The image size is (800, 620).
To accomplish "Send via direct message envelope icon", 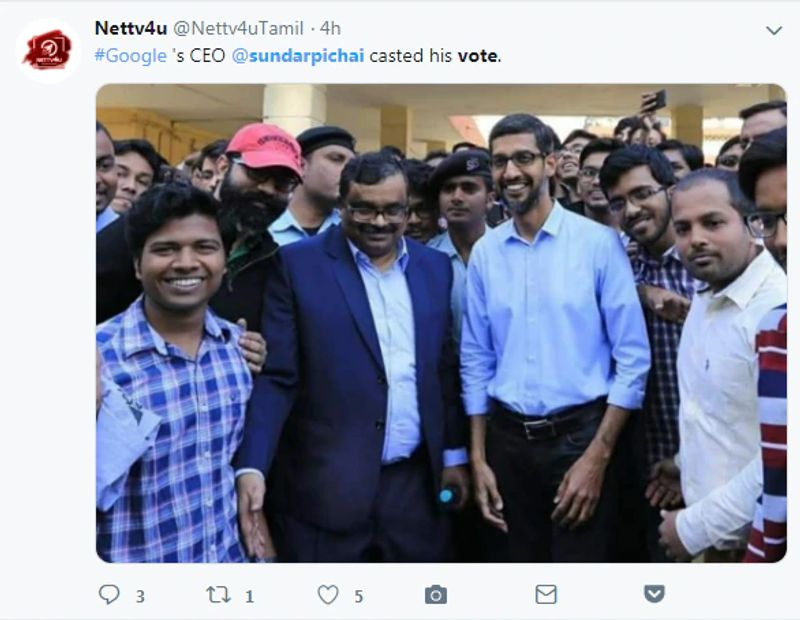I will pyautogui.click(x=545, y=595).
